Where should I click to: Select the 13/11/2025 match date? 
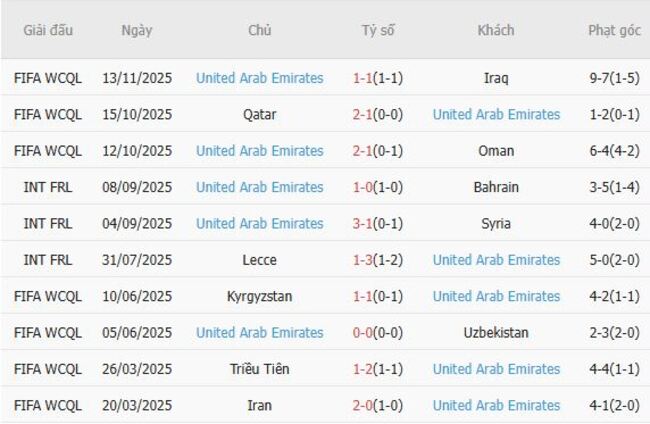(137, 78)
